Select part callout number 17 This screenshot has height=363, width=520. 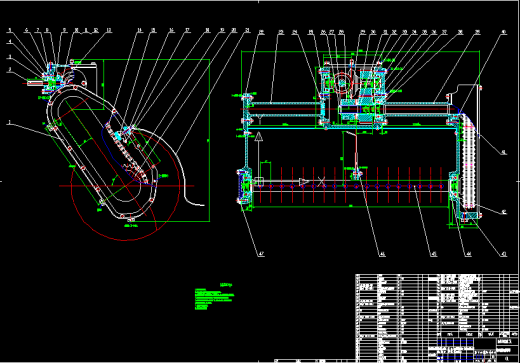(188, 30)
